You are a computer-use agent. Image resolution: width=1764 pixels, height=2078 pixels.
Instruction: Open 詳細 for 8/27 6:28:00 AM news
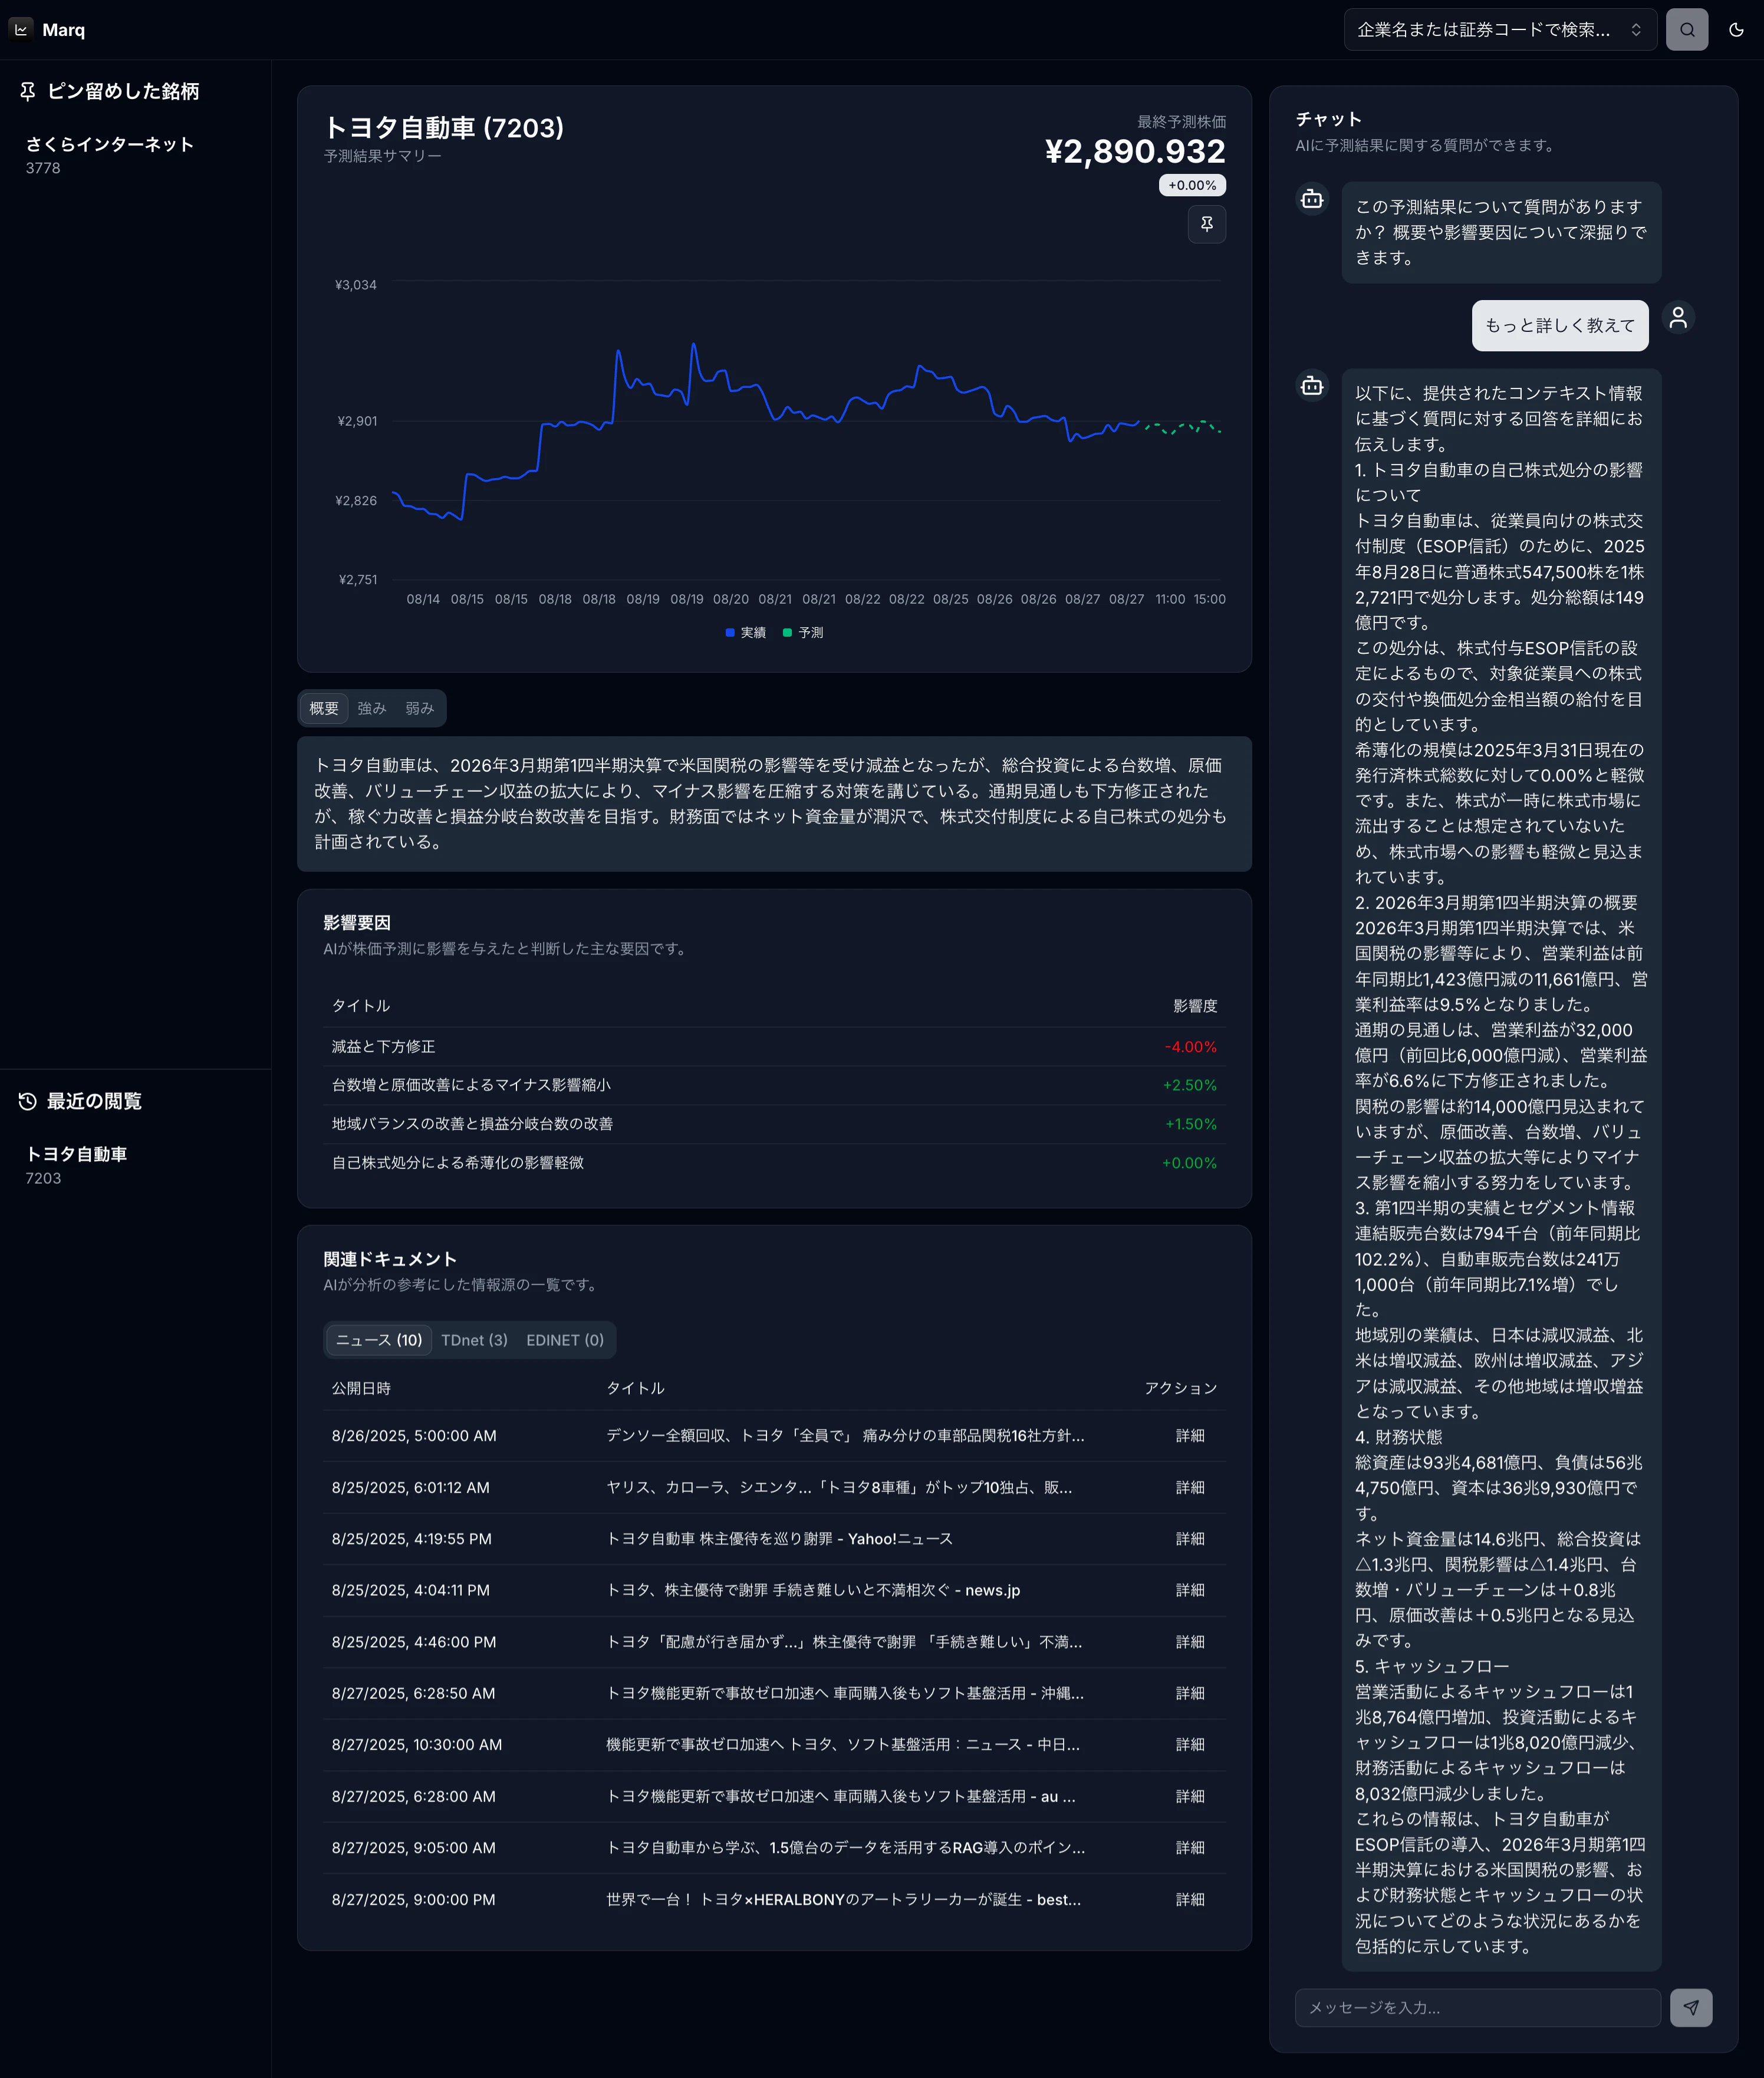point(1190,1797)
